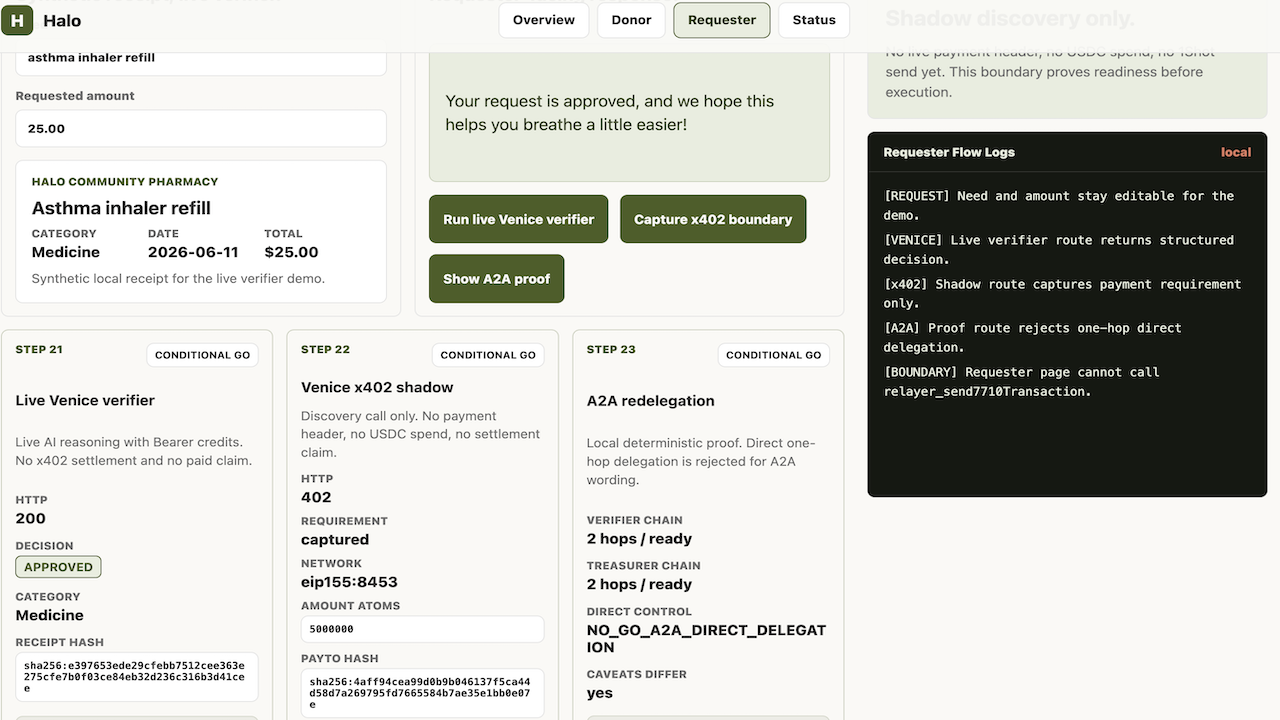Click the Treasurer chain '2 hops / ready' value
Image resolution: width=1280 pixels, height=720 pixels.
click(x=639, y=584)
